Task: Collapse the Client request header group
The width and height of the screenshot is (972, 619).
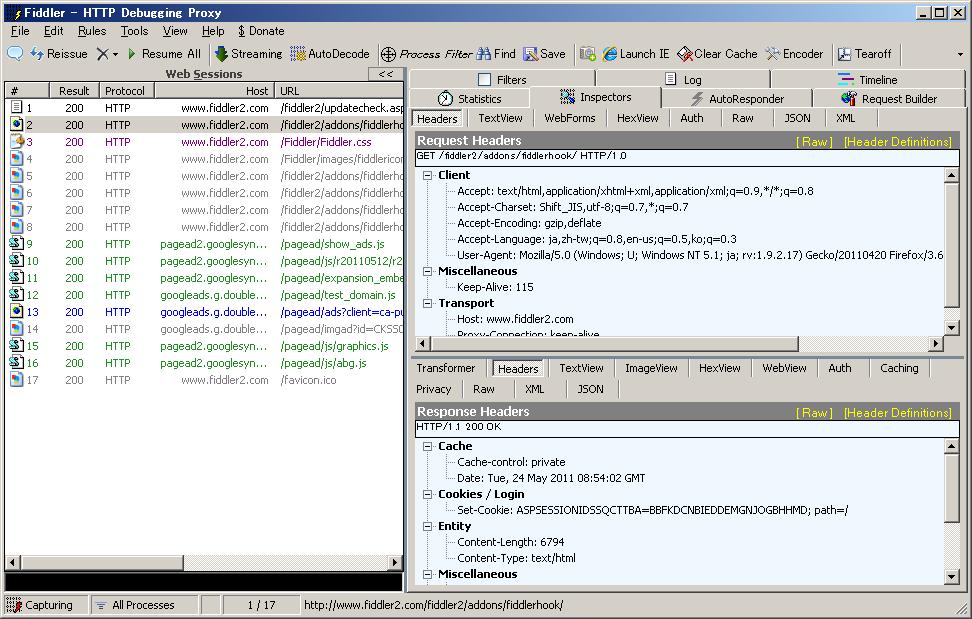Action: pos(428,175)
